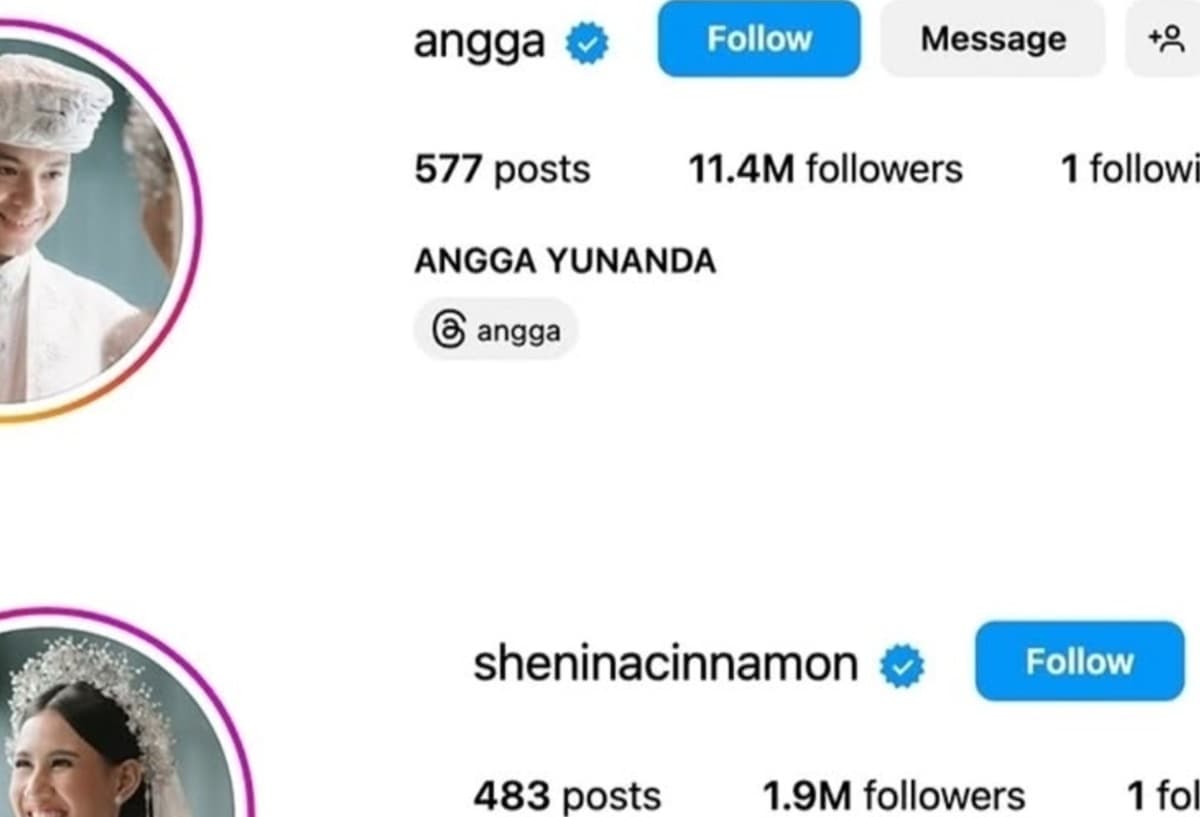The image size is (1200, 817).
Task: Follow the sheninacinnamon account
Action: [1079, 661]
